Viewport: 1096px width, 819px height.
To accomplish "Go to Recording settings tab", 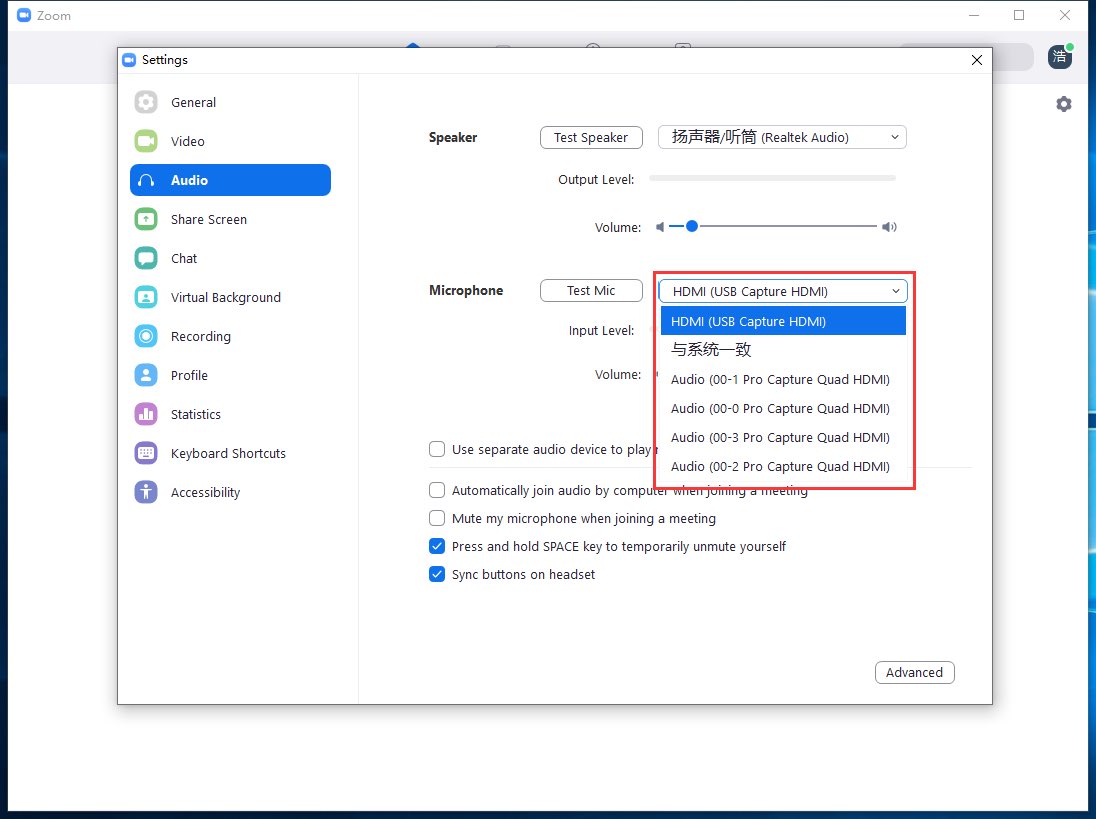I will (x=230, y=336).
